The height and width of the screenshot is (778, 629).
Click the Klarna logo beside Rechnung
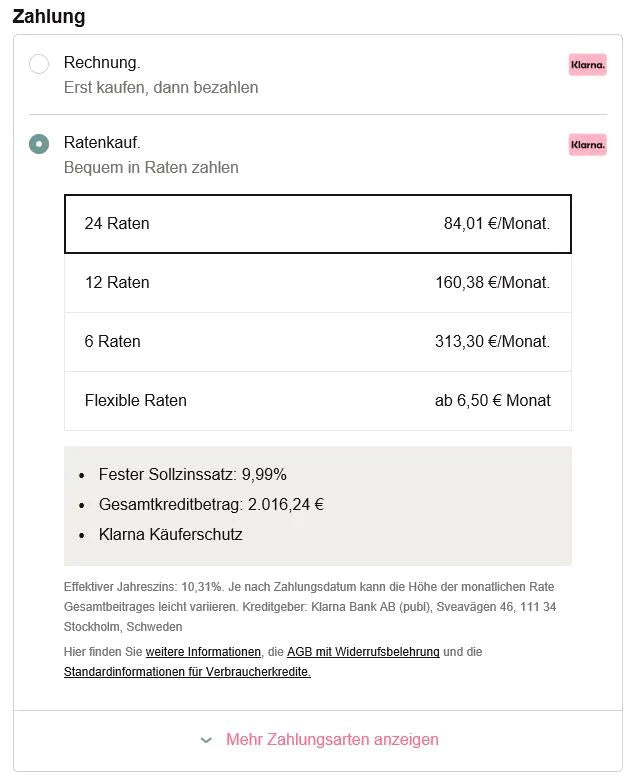tap(587, 65)
